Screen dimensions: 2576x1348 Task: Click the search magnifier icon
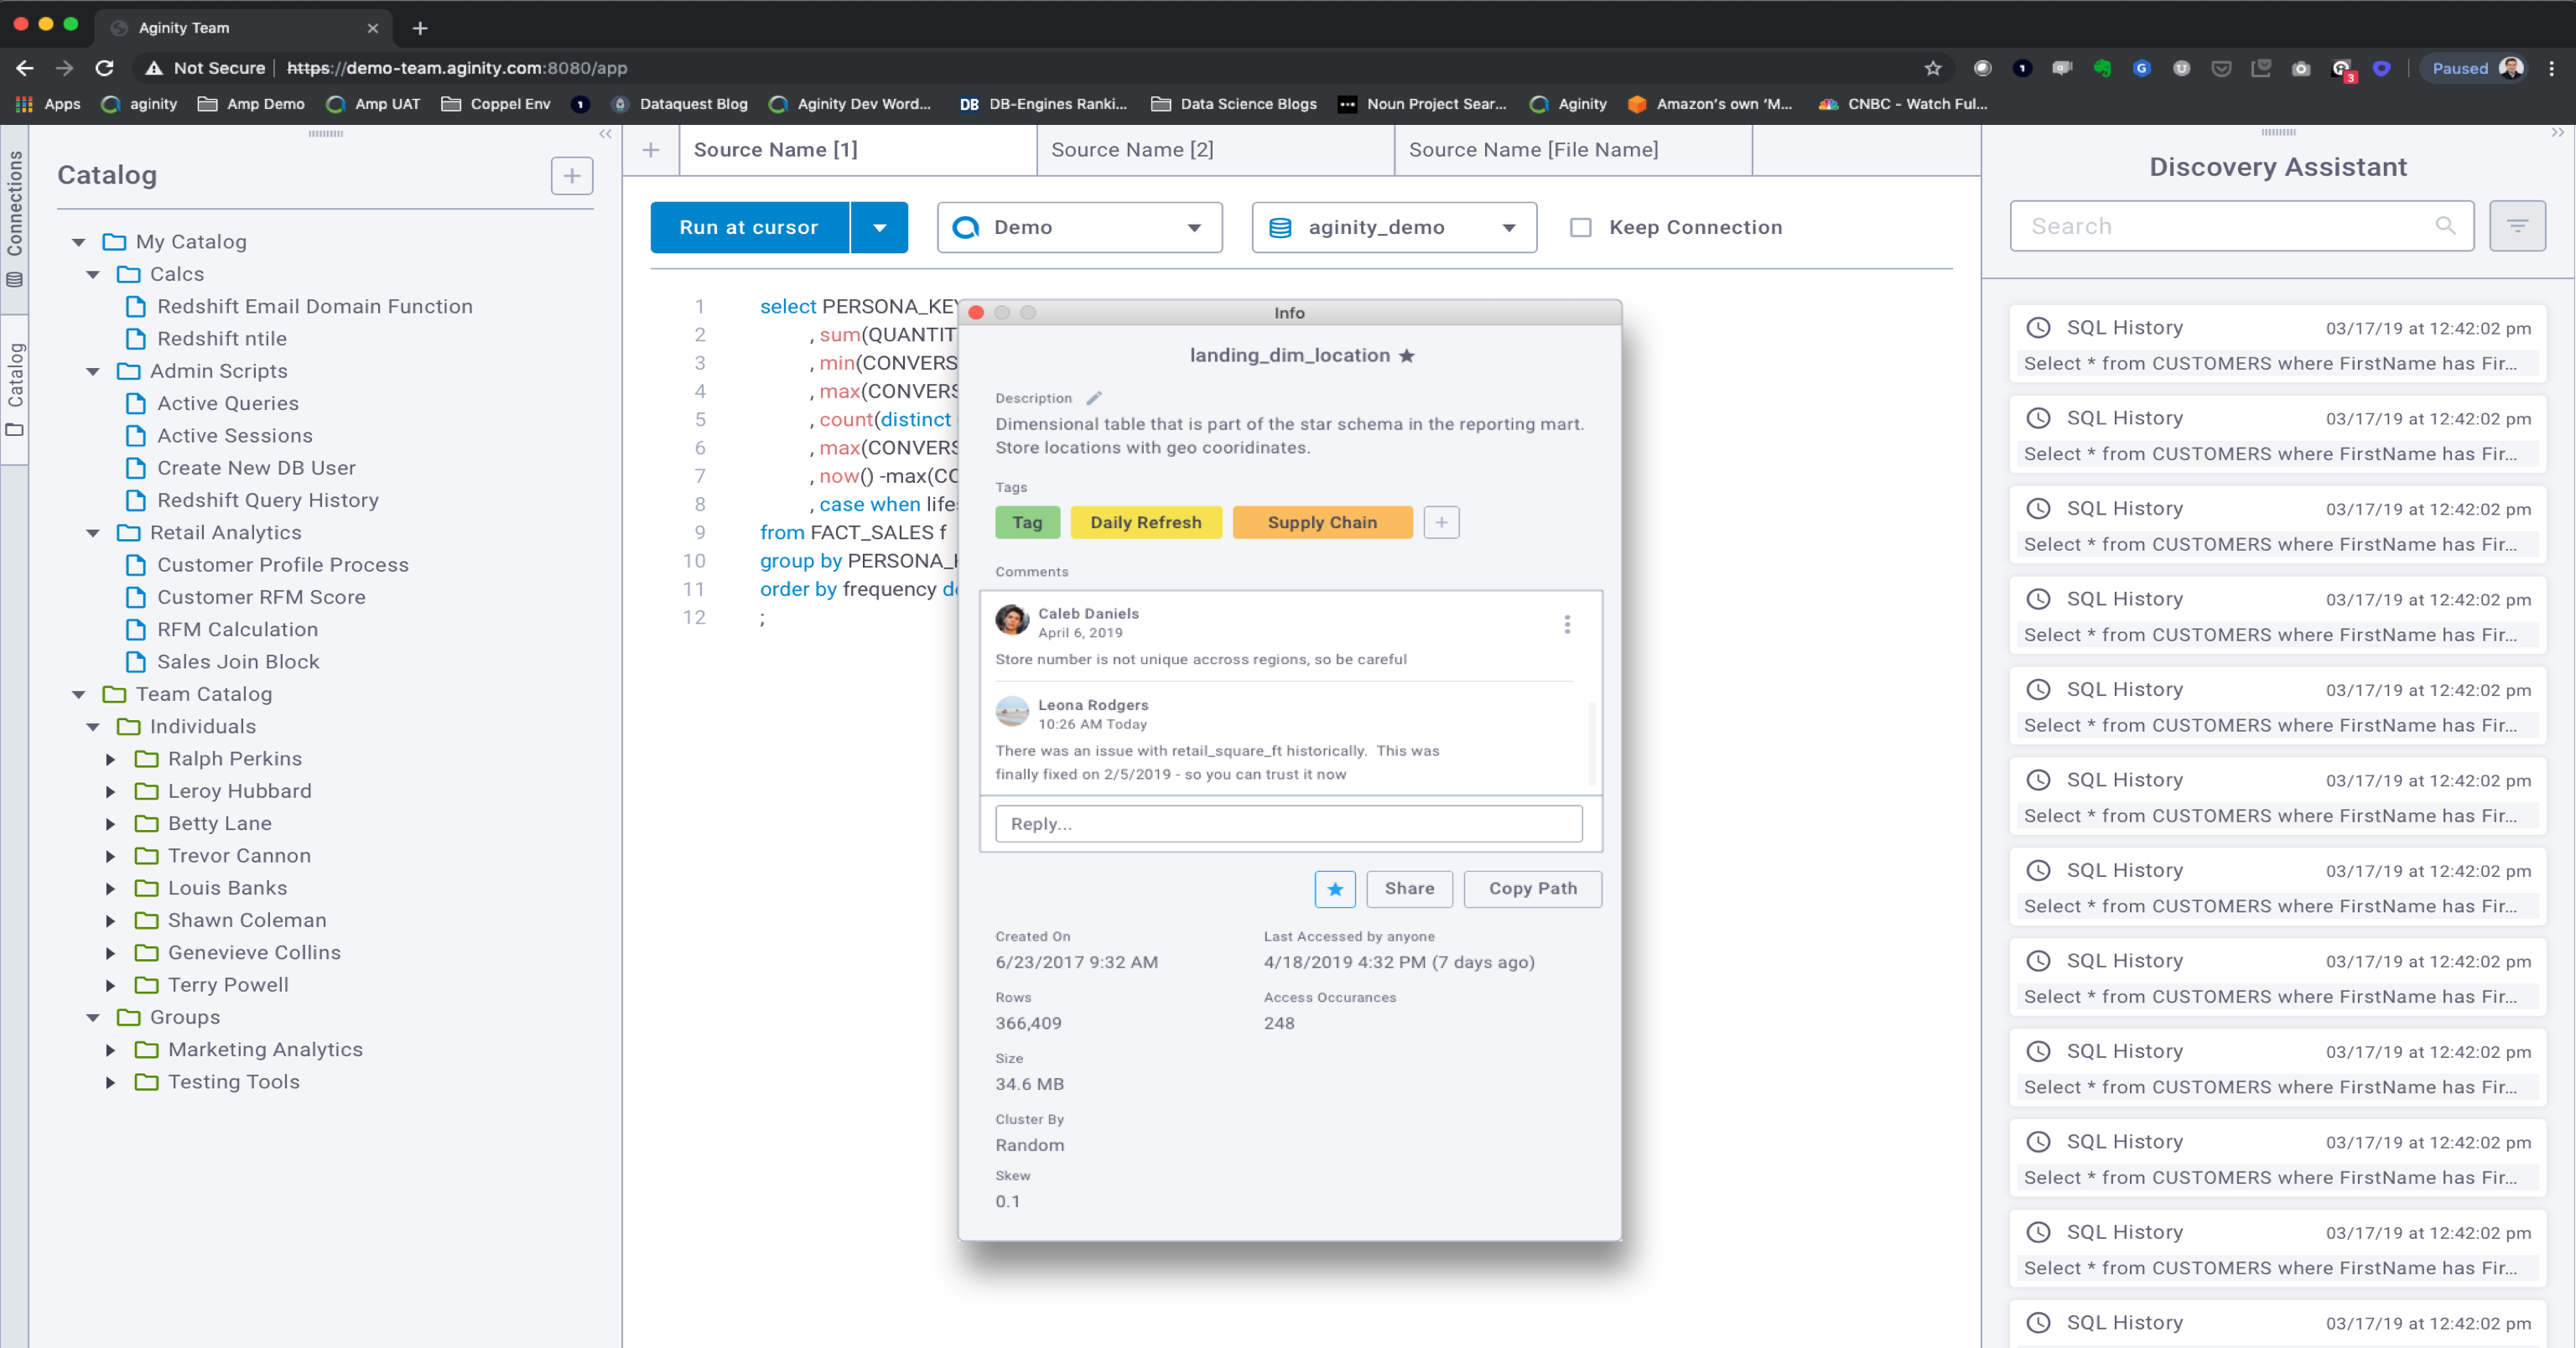pyautogui.click(x=2444, y=226)
